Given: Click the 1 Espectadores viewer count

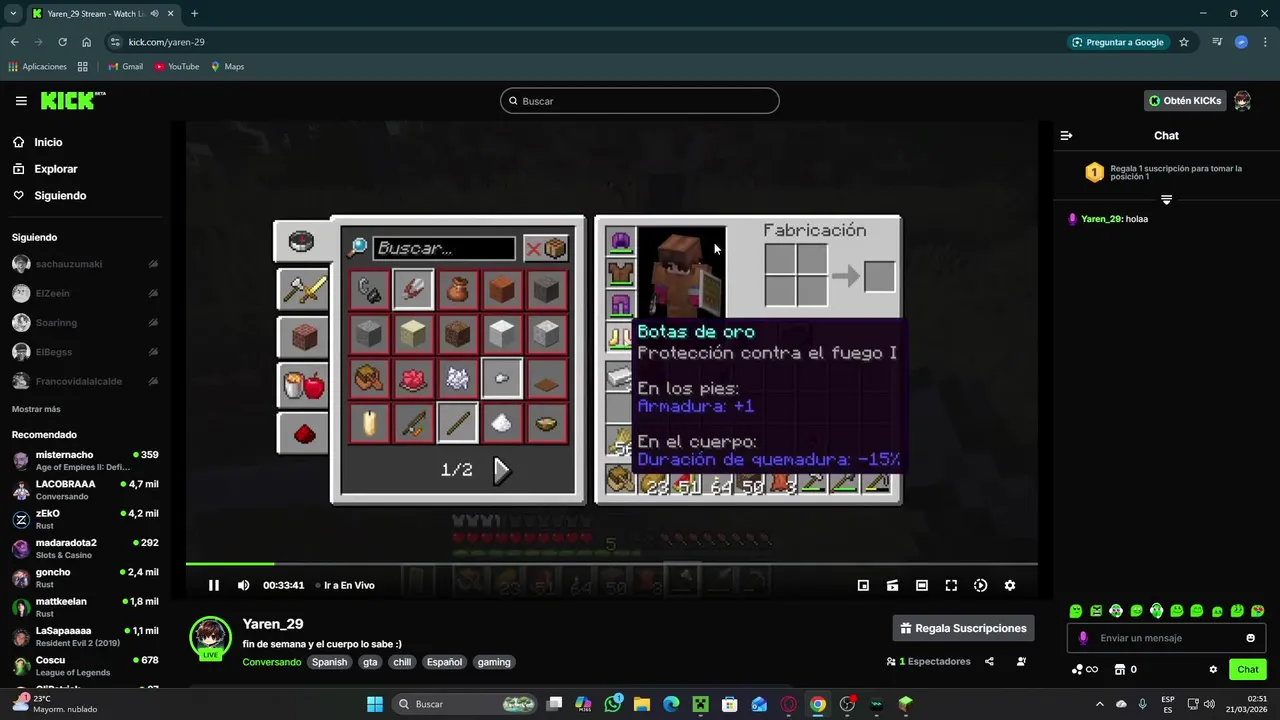Looking at the screenshot, I should 928,661.
